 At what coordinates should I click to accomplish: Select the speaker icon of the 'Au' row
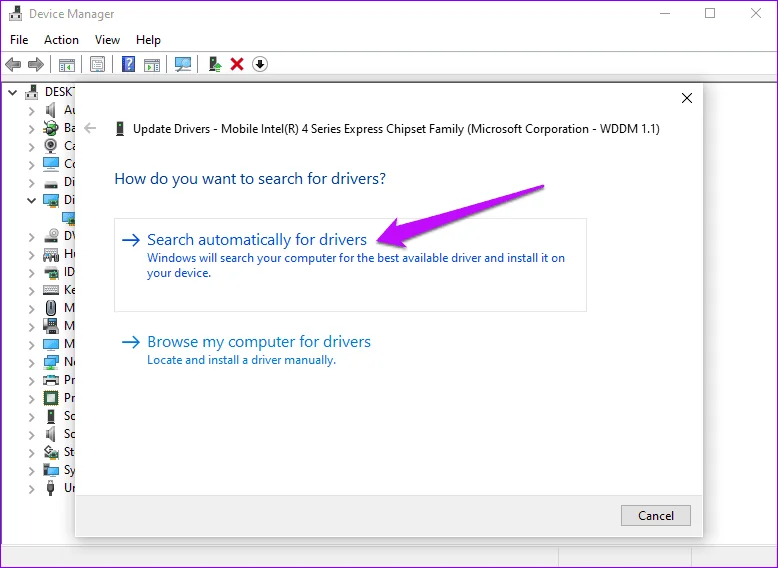click(51, 110)
